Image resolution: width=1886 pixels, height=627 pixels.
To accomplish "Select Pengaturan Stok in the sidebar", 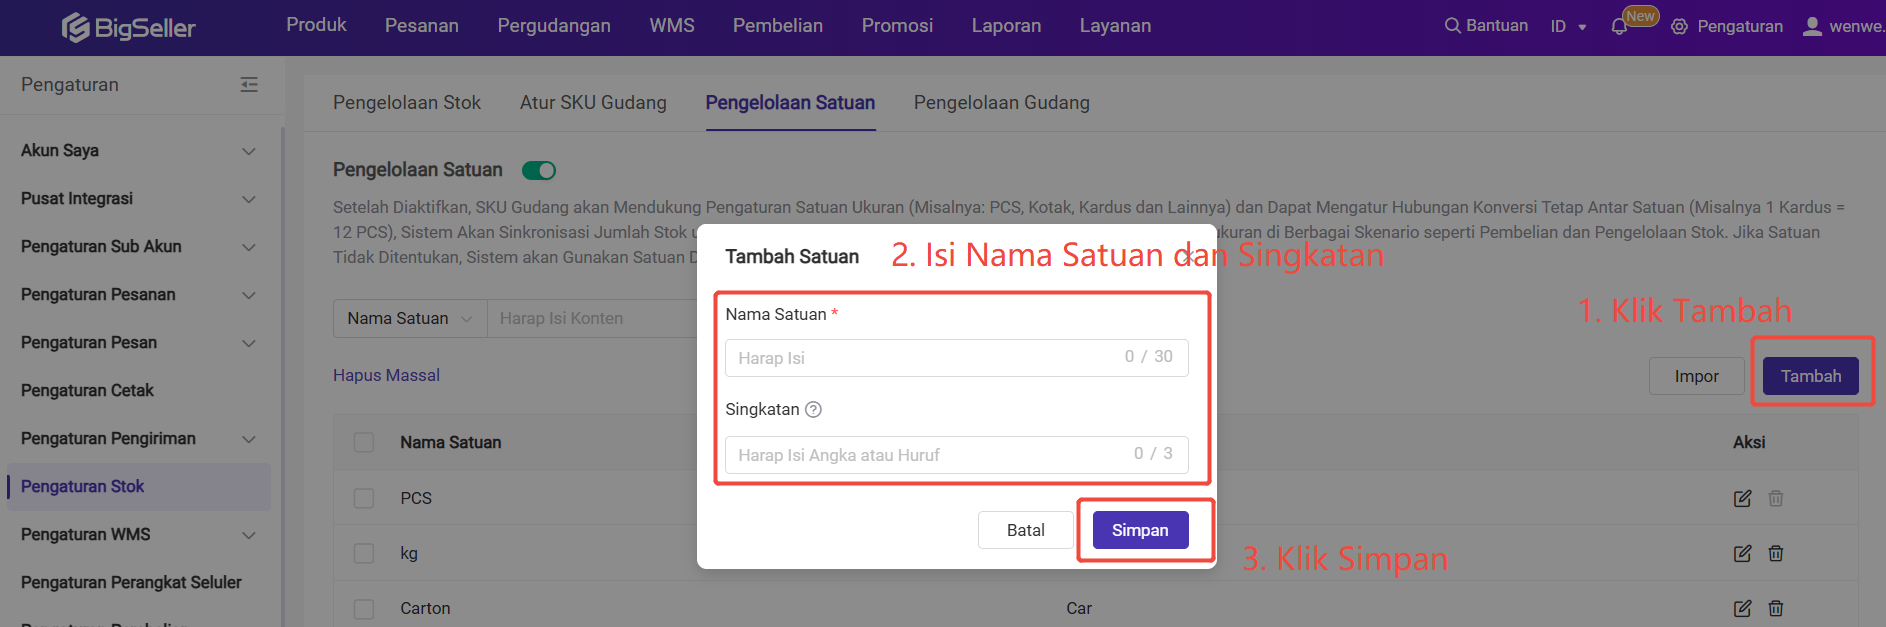I will pyautogui.click(x=138, y=486).
